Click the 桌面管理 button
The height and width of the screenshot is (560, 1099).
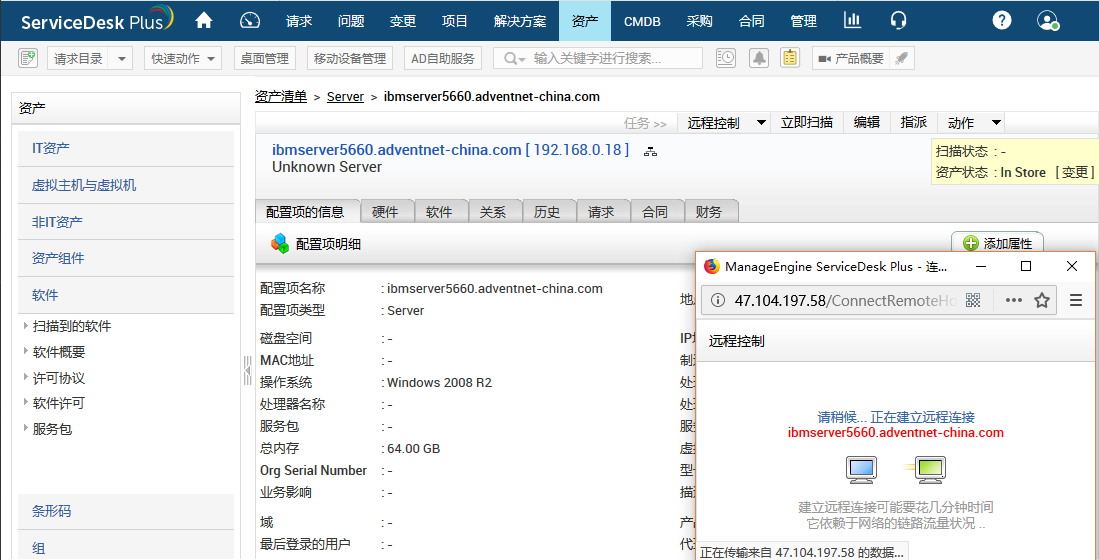[x=264, y=59]
